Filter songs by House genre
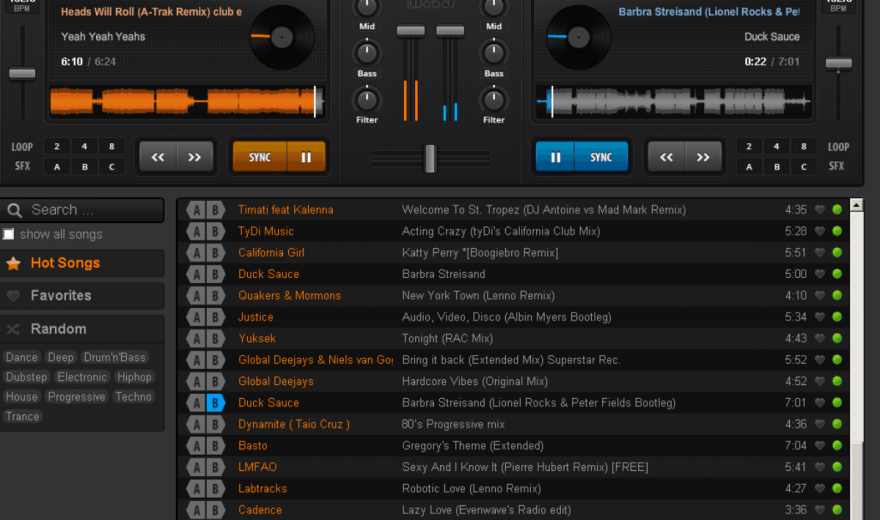880x520 pixels. (22, 397)
